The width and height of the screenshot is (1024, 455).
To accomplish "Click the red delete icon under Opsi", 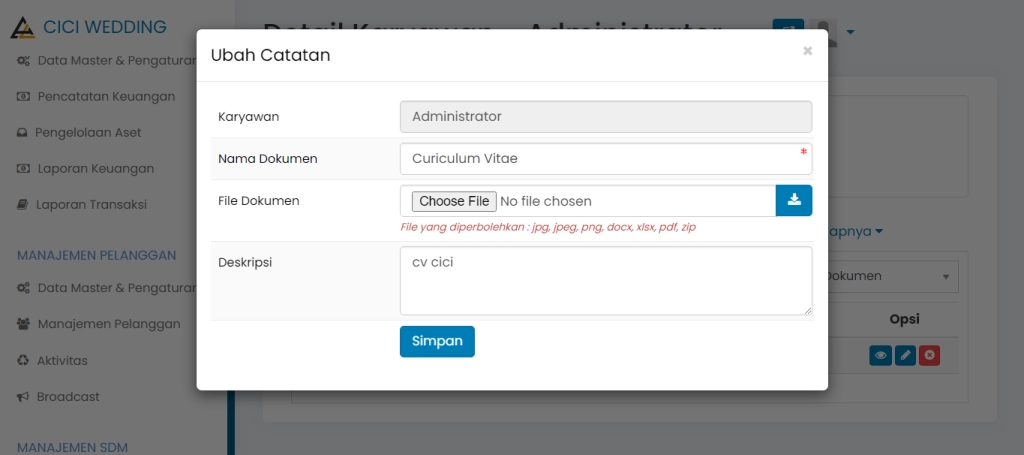I will coord(929,355).
